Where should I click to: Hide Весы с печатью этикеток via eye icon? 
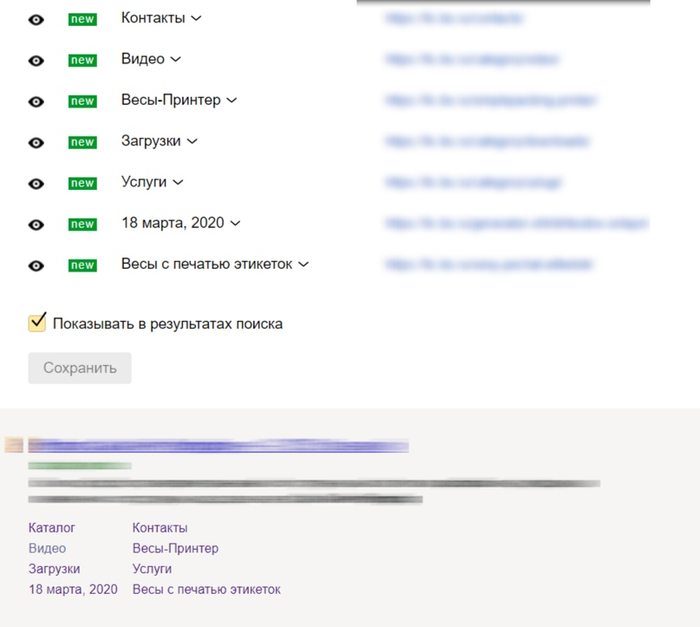[x=36, y=265]
